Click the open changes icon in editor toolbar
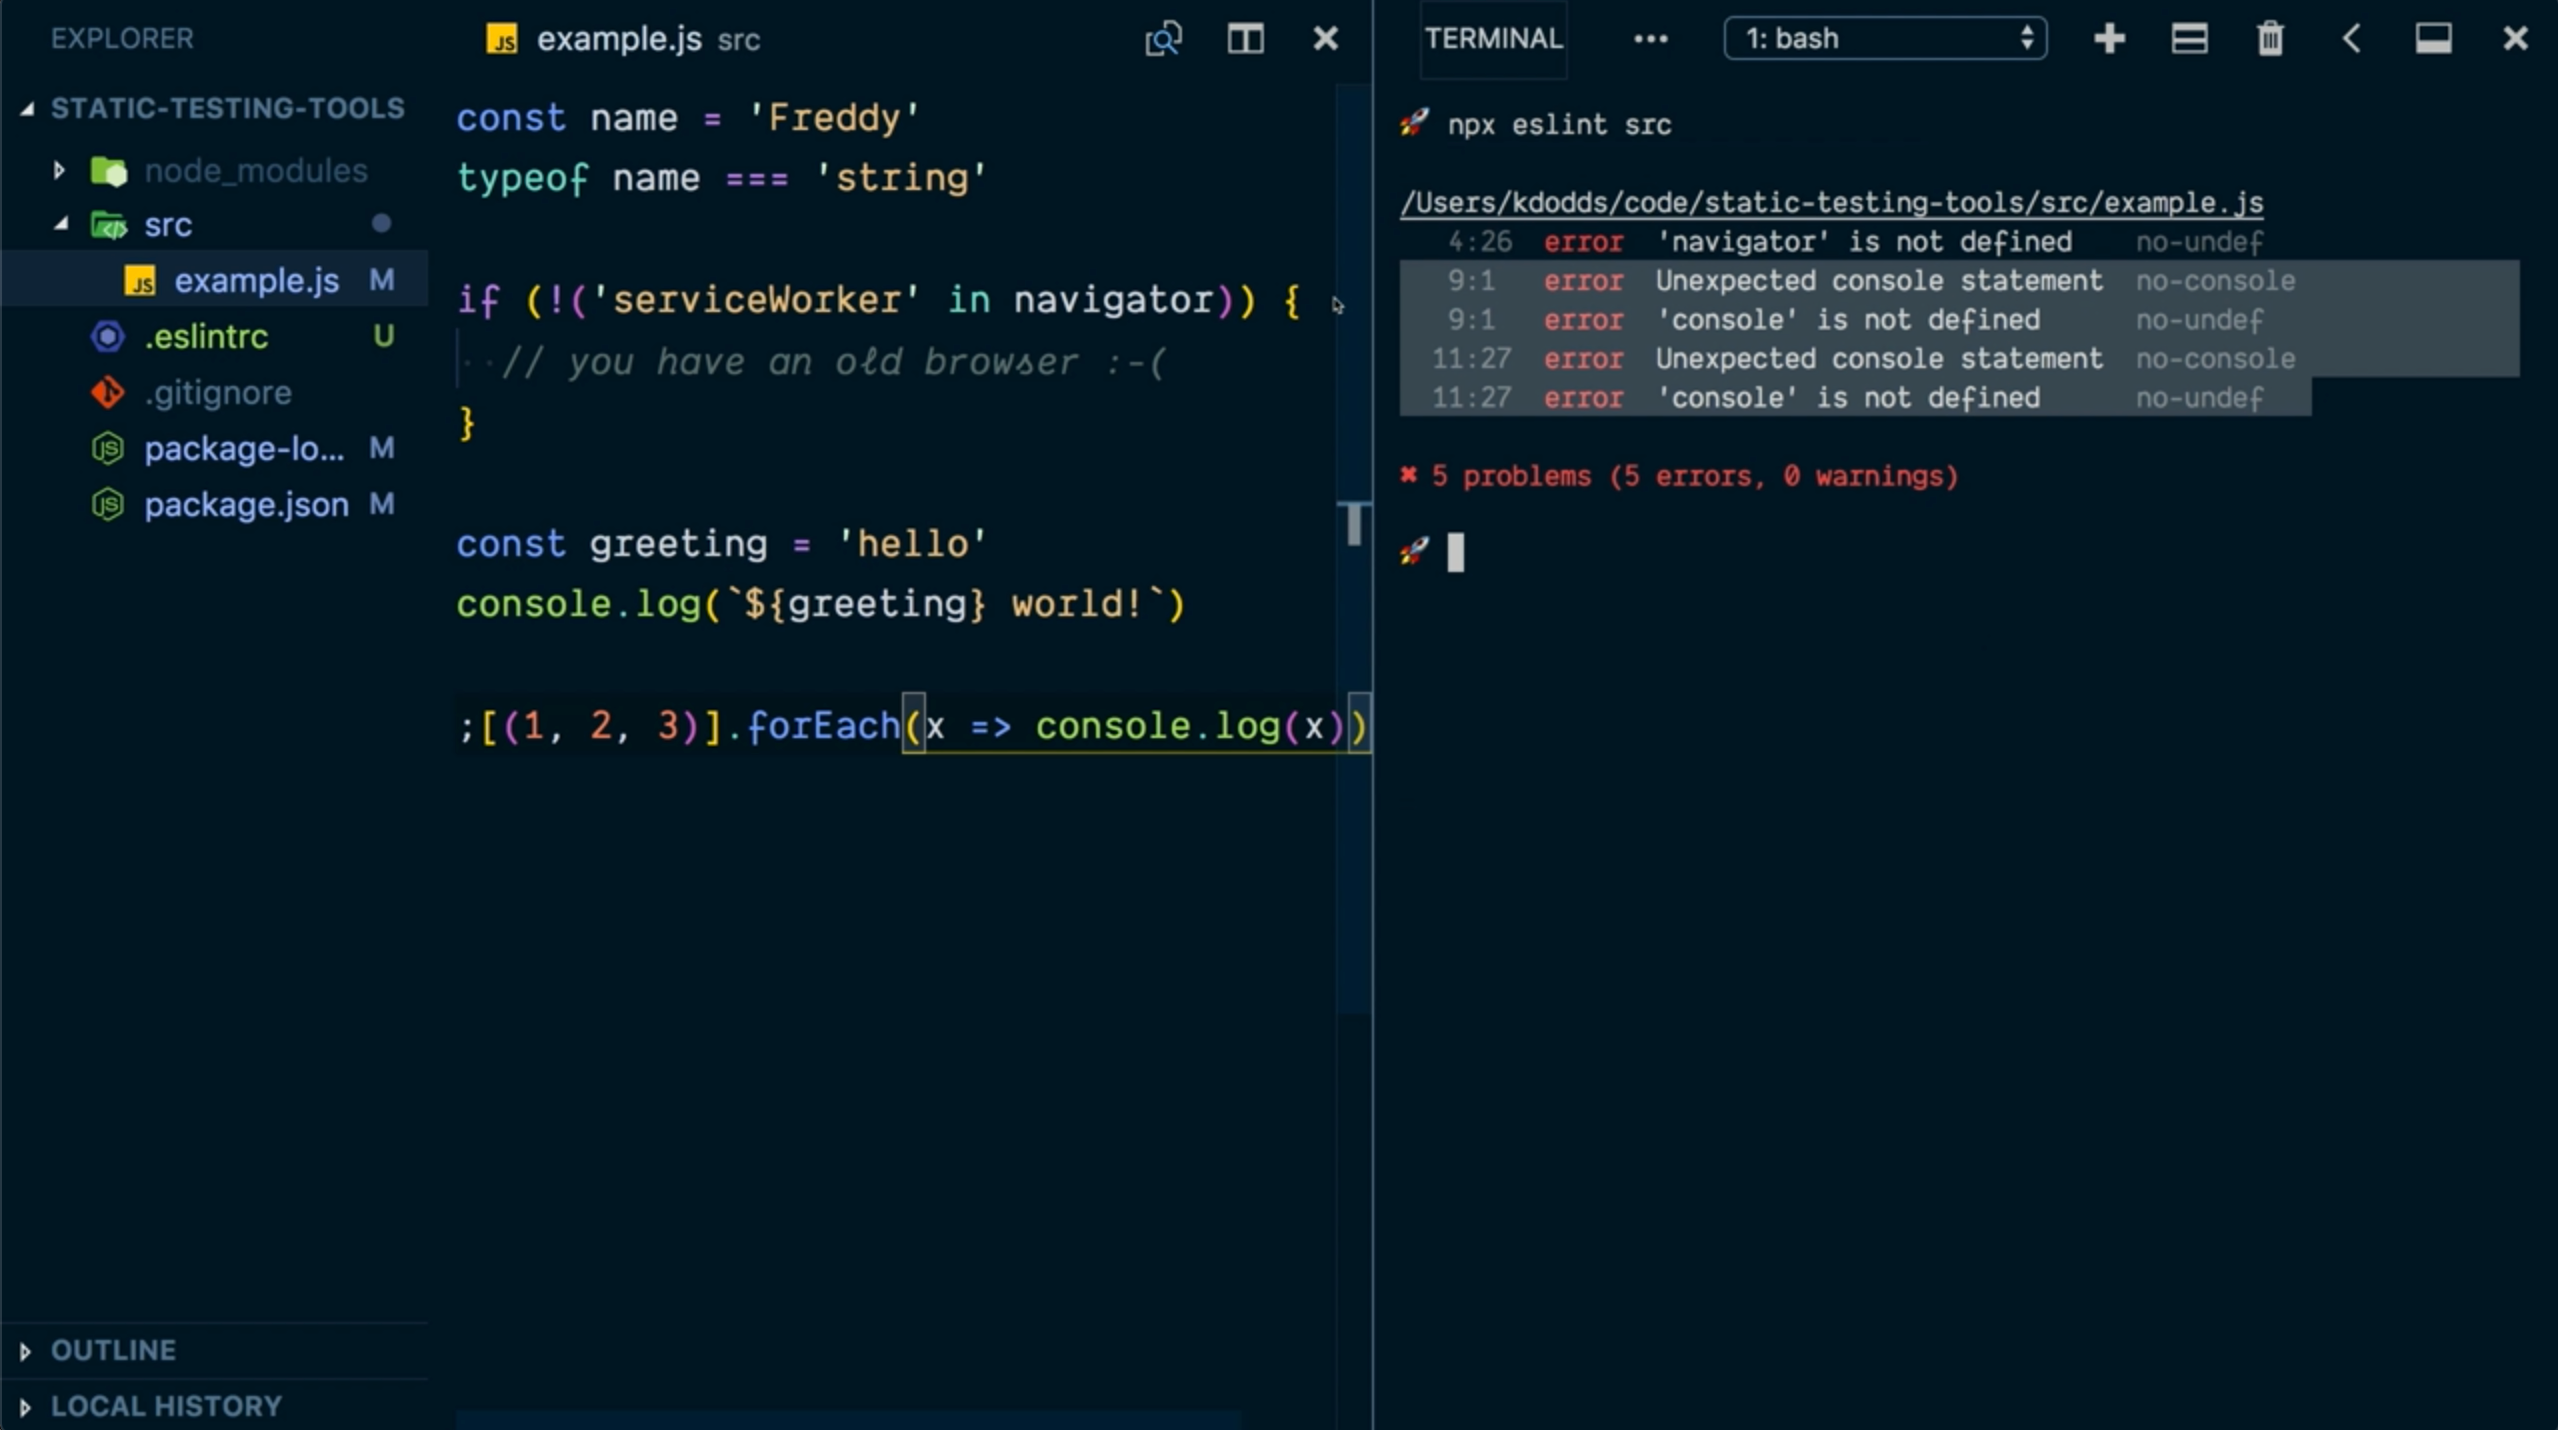 pos(1163,39)
